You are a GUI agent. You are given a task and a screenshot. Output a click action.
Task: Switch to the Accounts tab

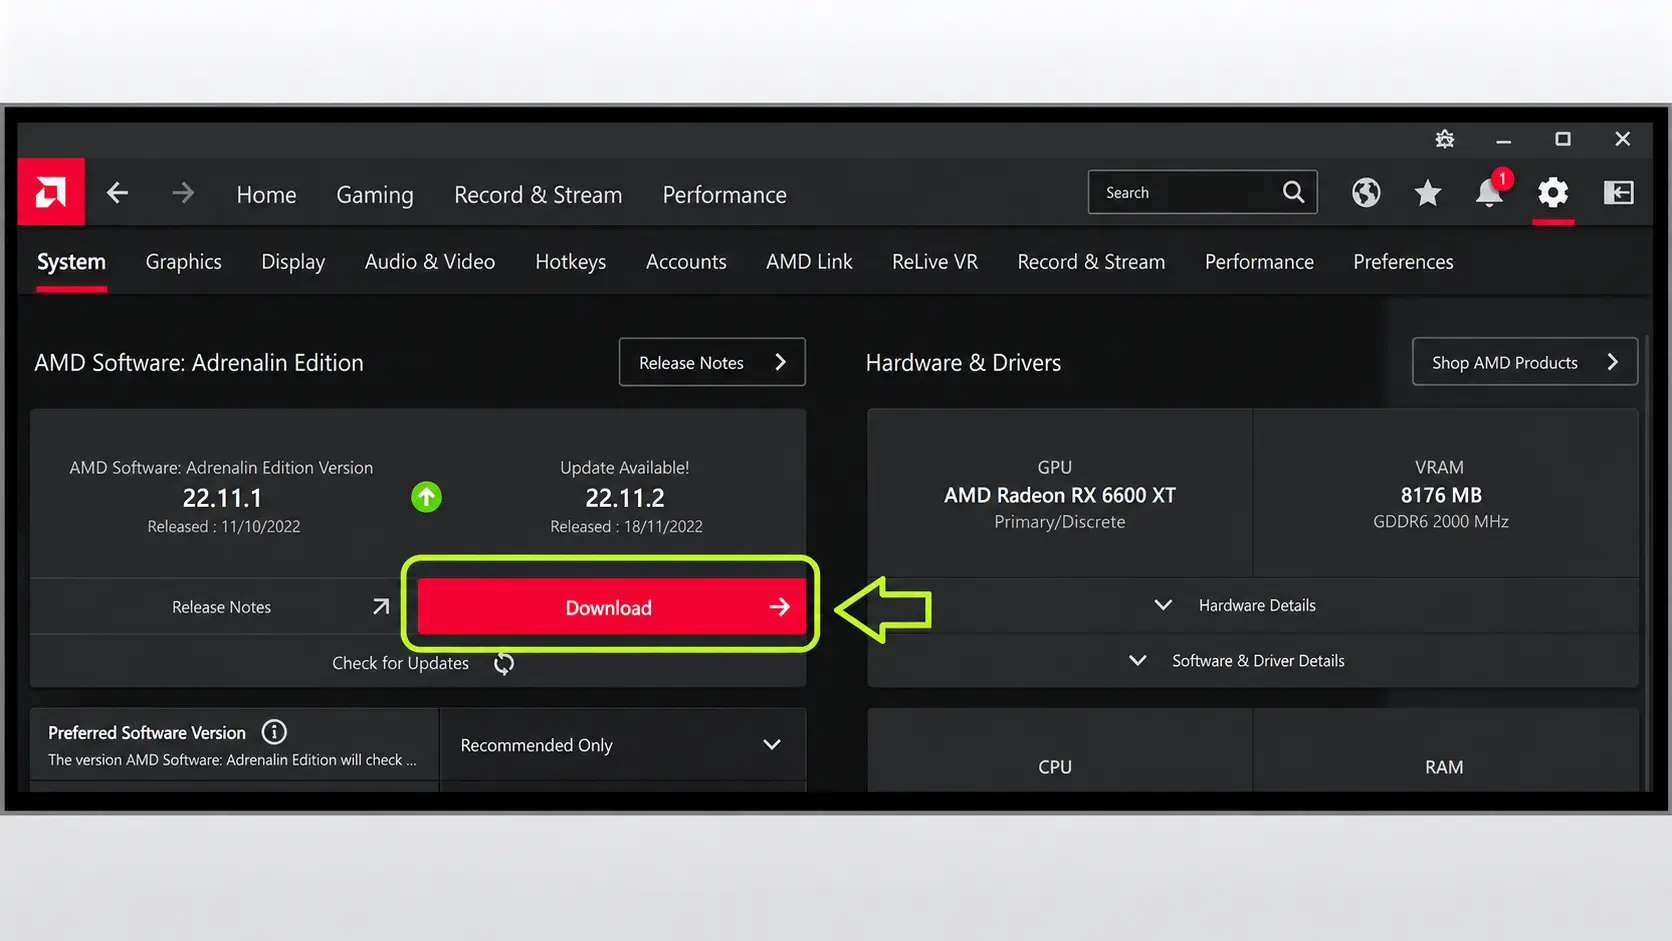click(x=686, y=262)
